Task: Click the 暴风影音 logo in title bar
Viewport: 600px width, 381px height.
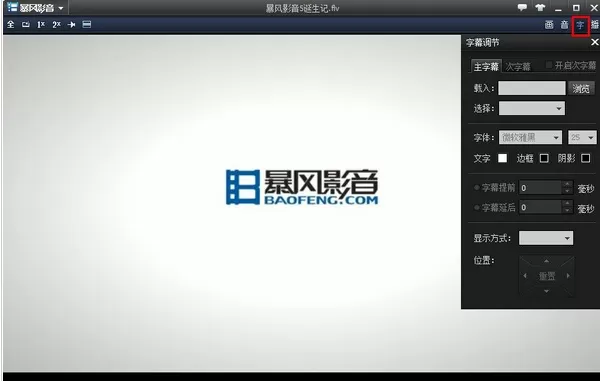Action: [31, 8]
